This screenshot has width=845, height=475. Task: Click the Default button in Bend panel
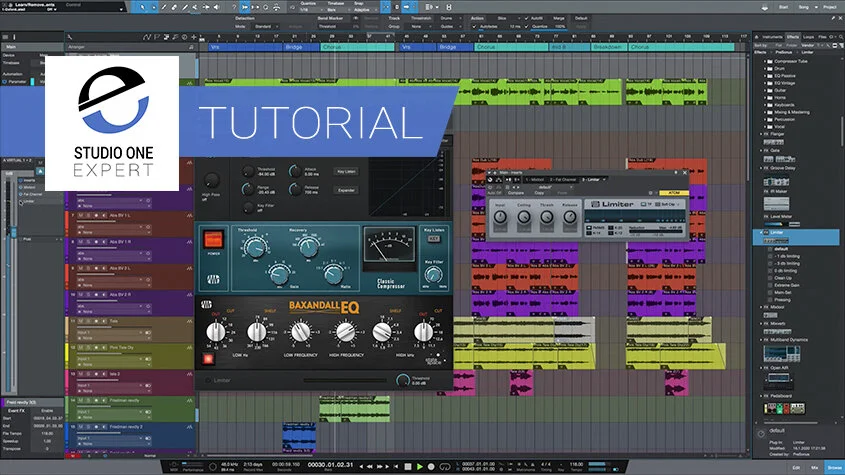coord(581,18)
